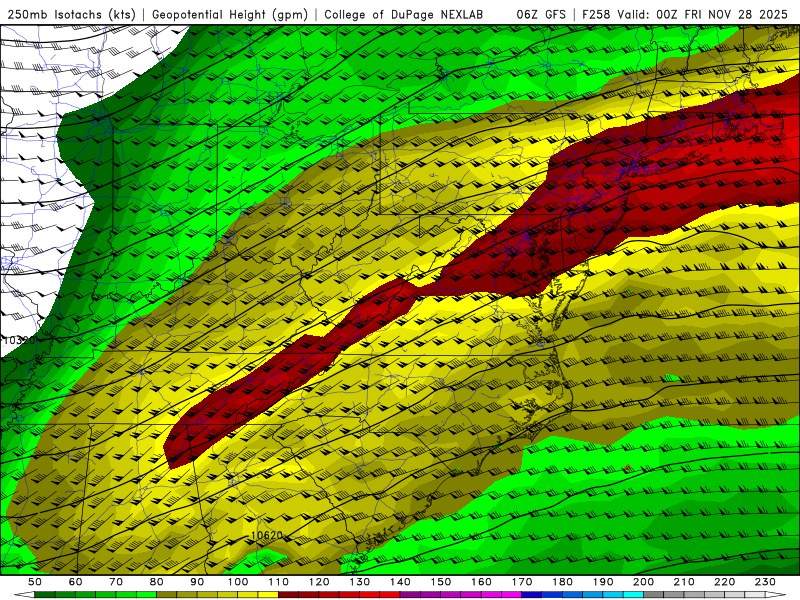Click the 'F258 Valid: 00Z FRI NOV 28 2025' text

point(685,15)
